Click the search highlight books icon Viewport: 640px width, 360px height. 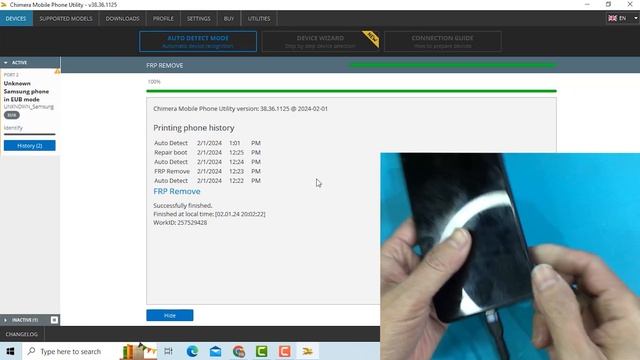[x=138, y=351]
